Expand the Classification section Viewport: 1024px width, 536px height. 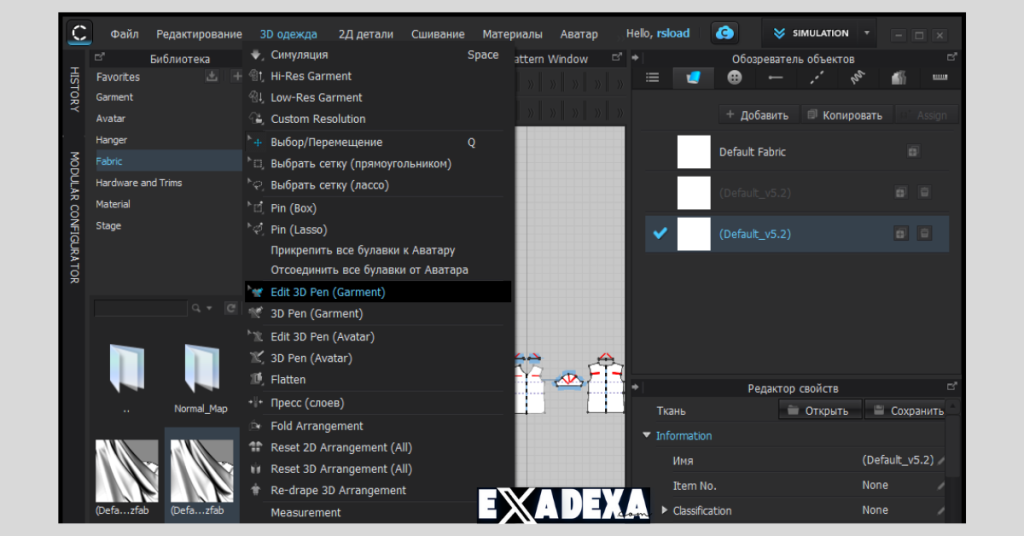665,510
